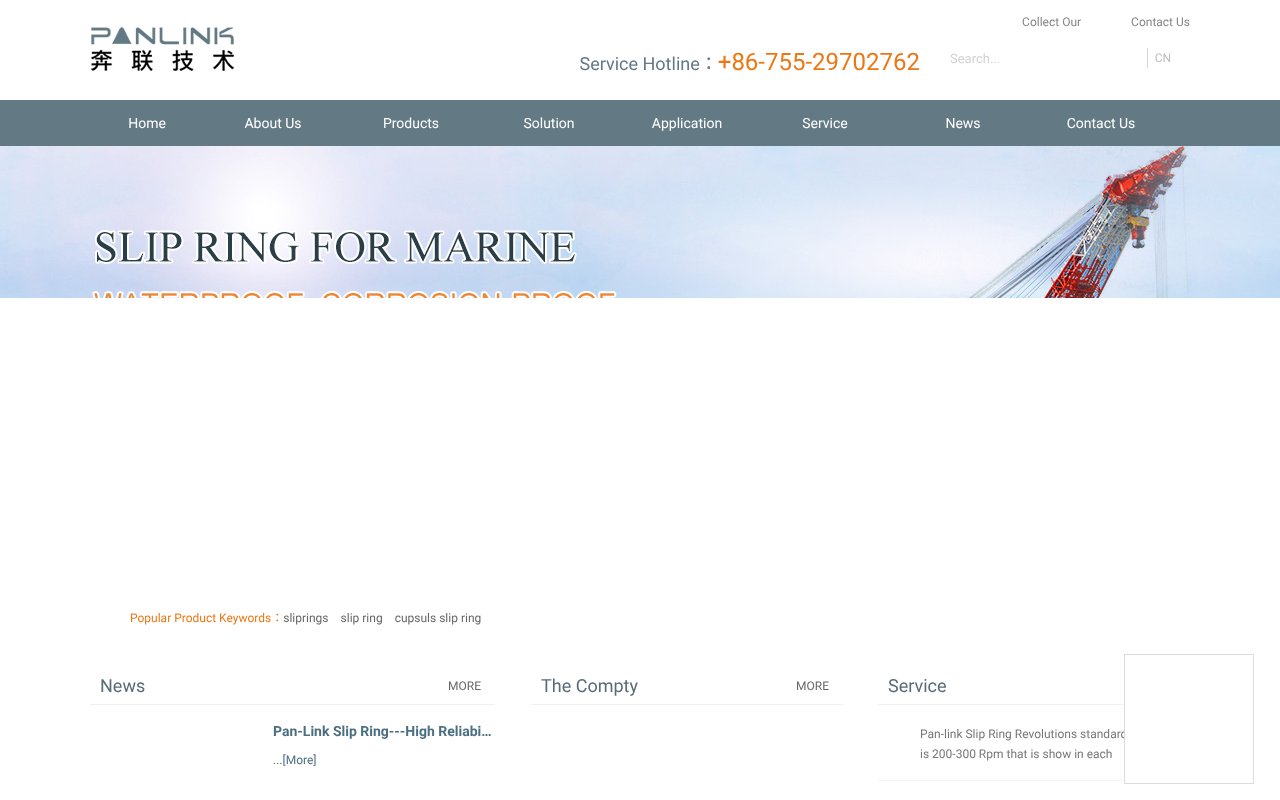The image size is (1280, 800).
Task: Click the Panlink company logo
Action: click(161, 48)
